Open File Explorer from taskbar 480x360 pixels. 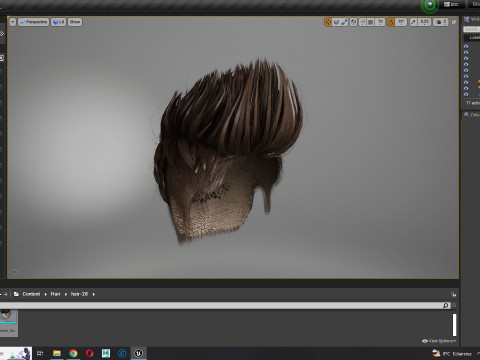pos(57,353)
